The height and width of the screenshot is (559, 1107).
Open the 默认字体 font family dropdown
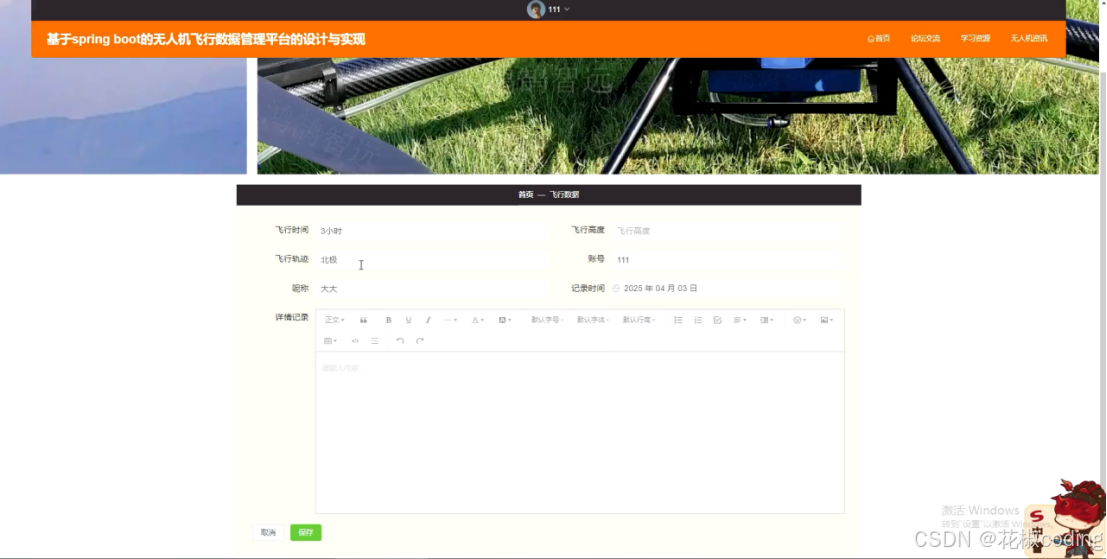pyautogui.click(x=593, y=320)
